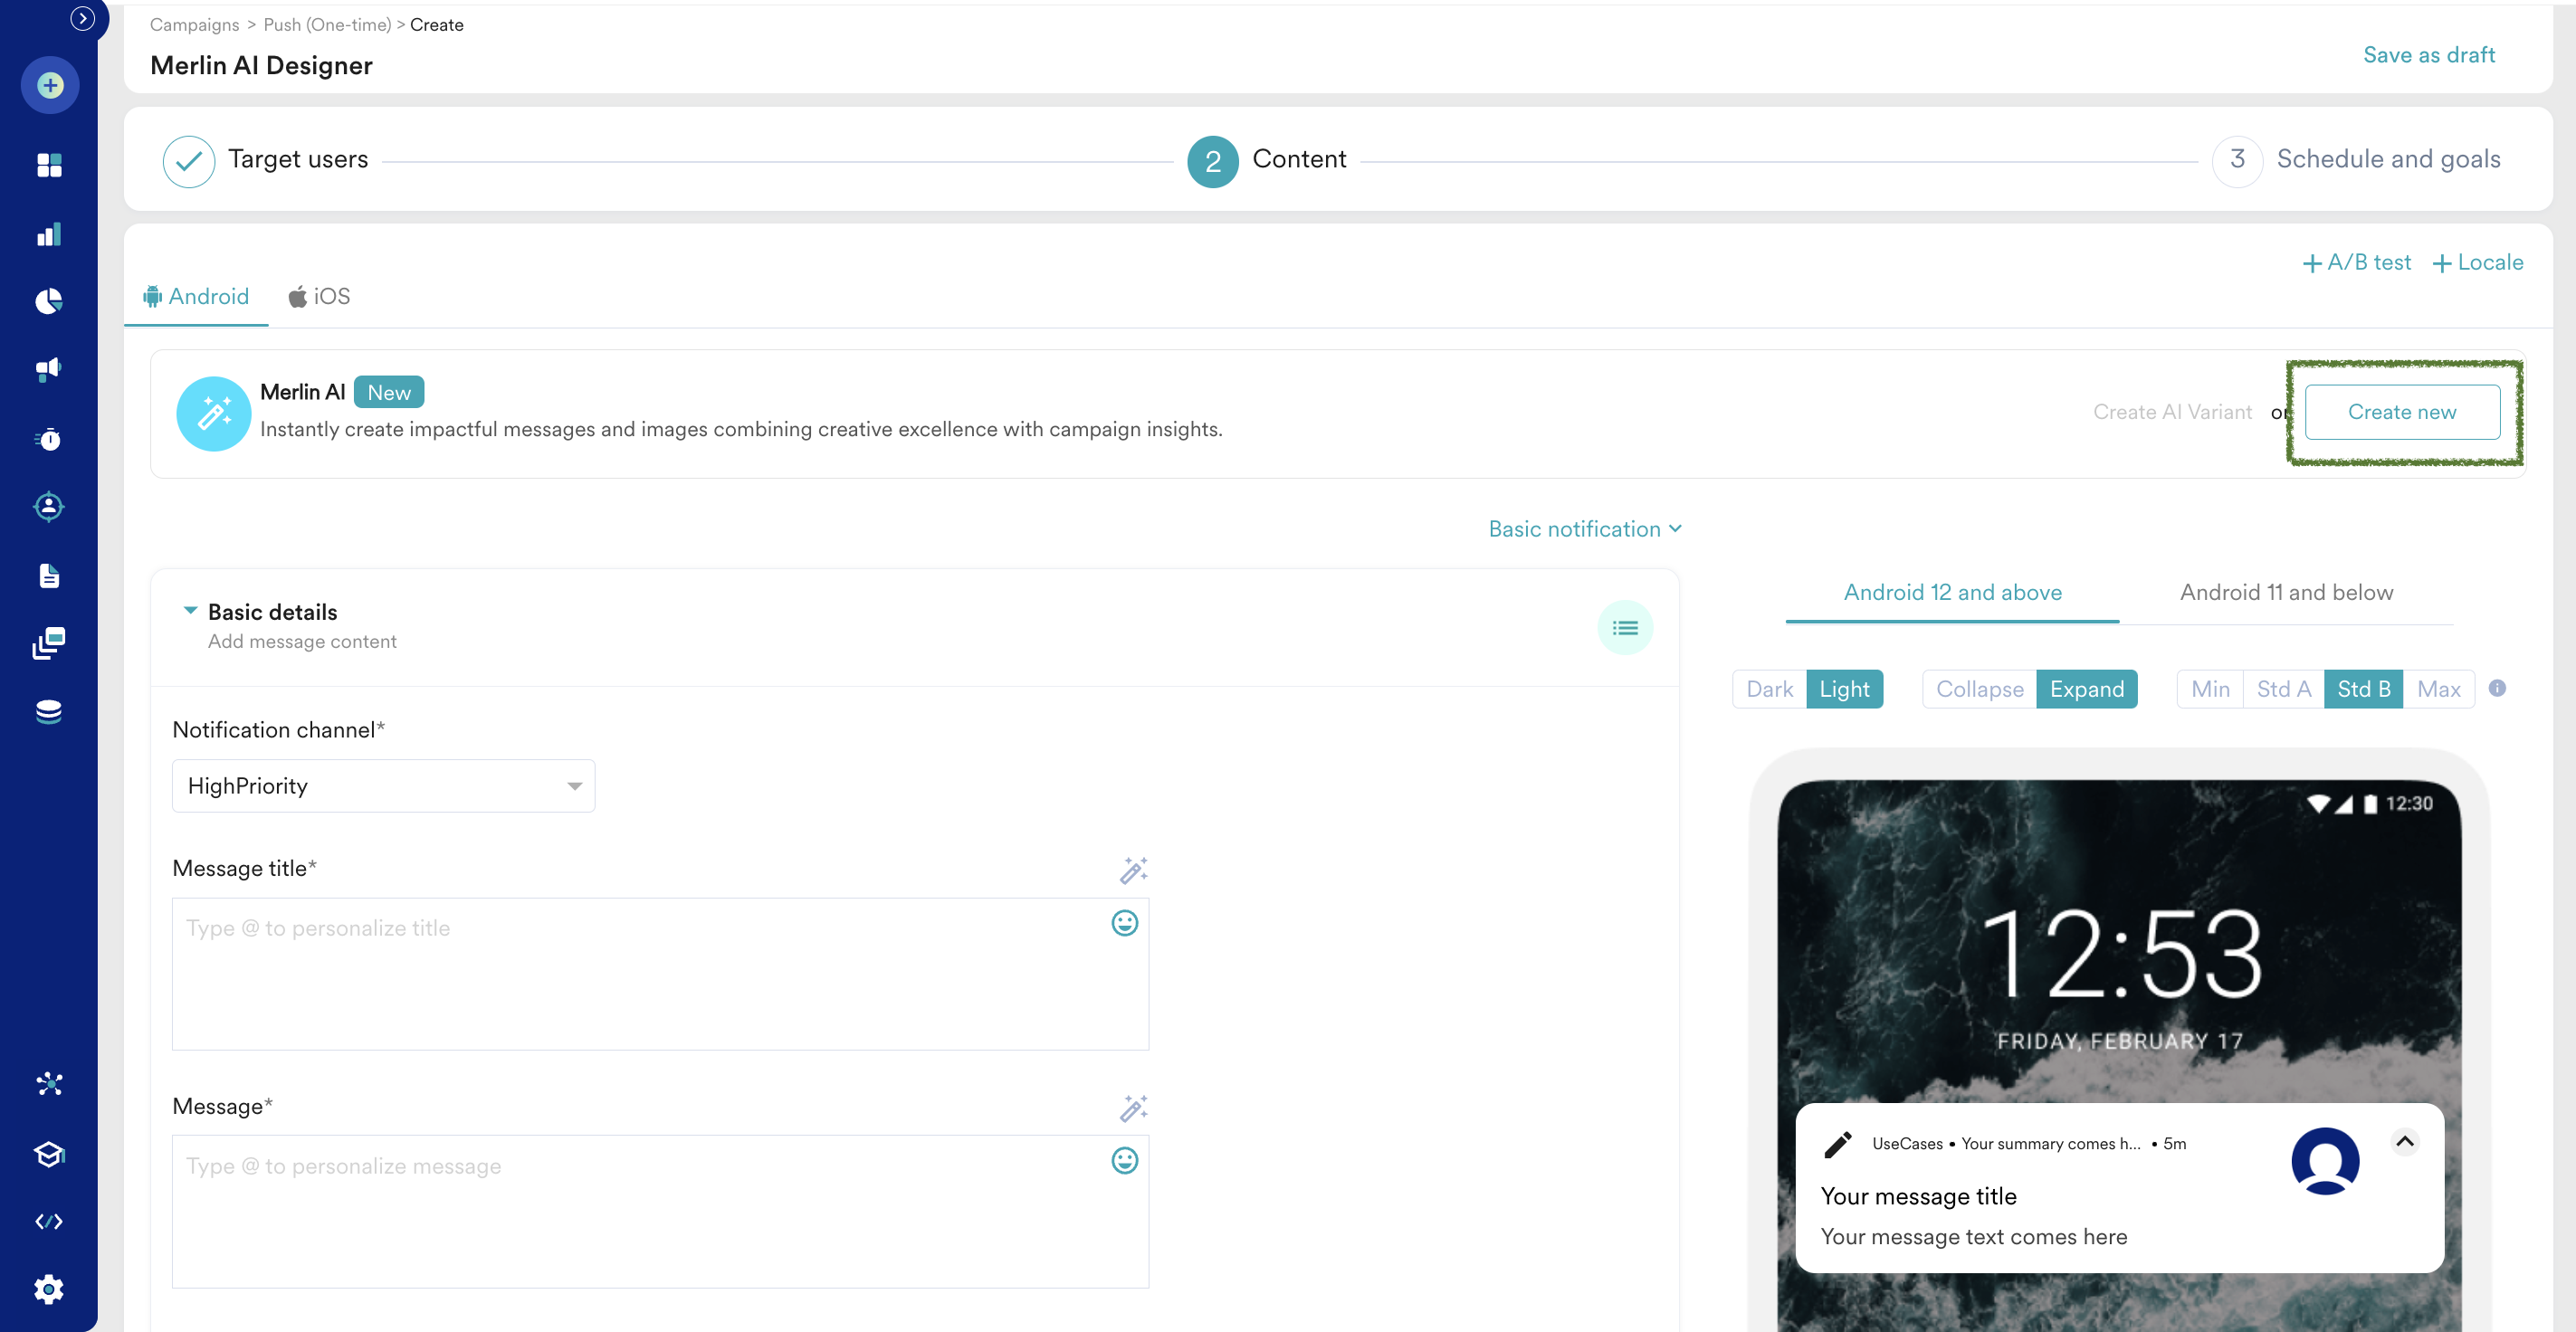Expand the sidebar with the arrow icon
Viewport: 2576px width, 1332px height.
pyautogui.click(x=83, y=18)
